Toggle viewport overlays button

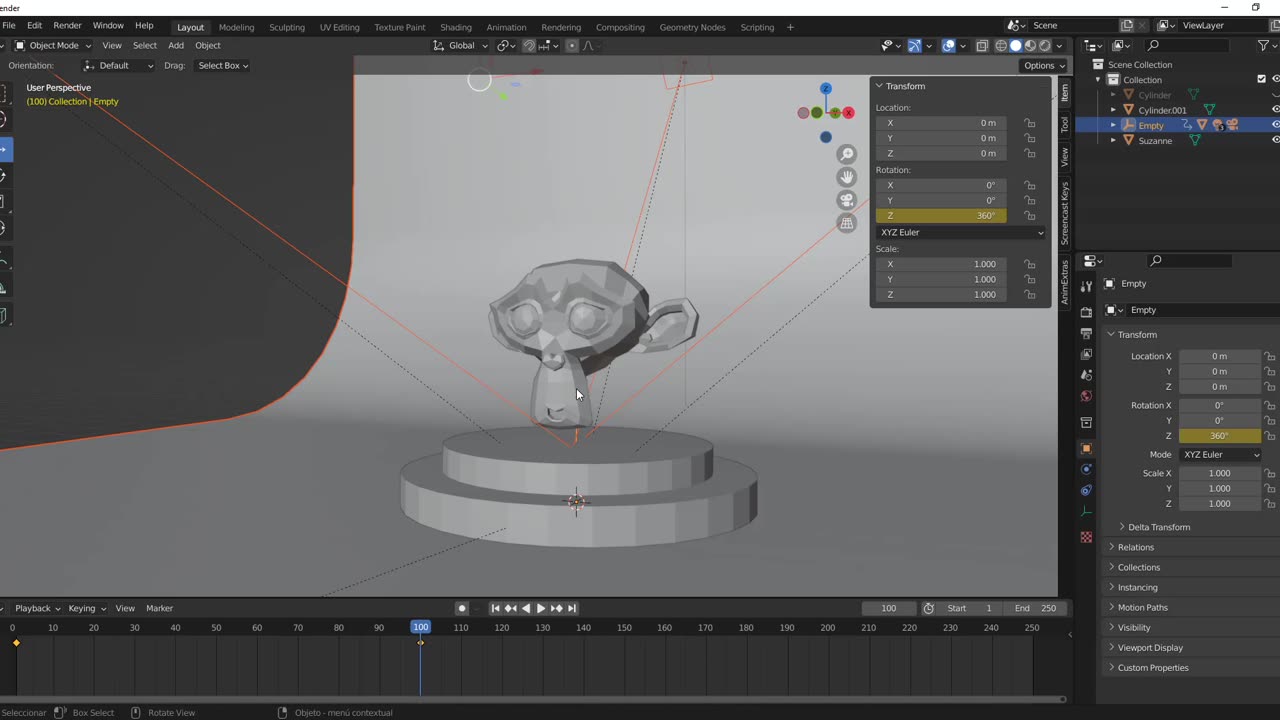coord(949,45)
